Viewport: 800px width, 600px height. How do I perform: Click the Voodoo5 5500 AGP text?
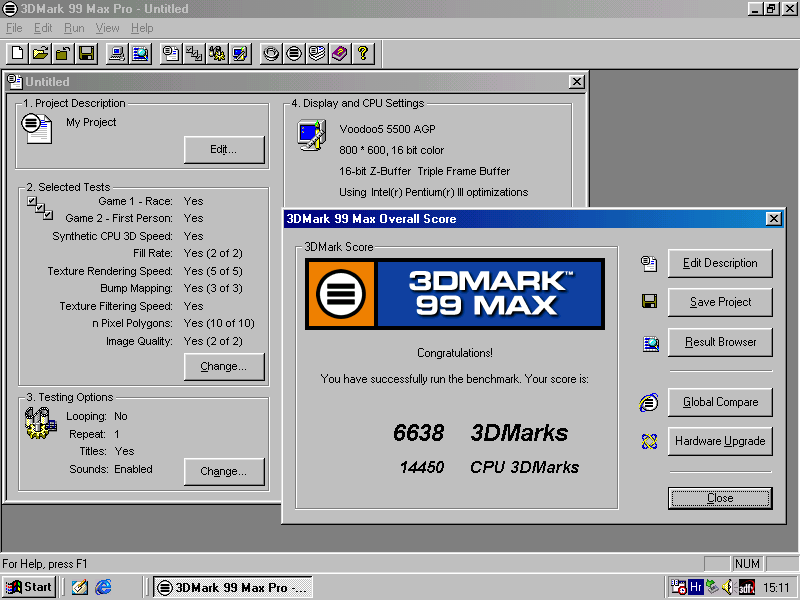[387, 129]
